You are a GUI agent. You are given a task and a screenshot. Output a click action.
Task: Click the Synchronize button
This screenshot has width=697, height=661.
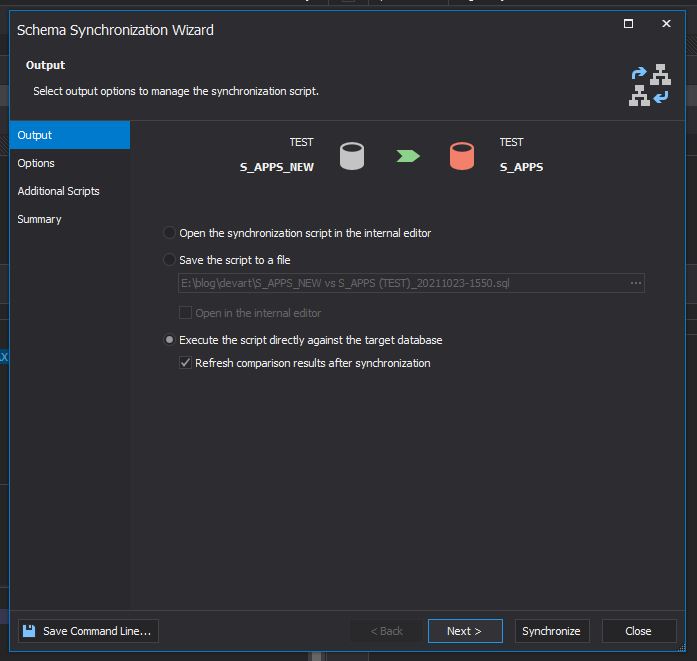click(551, 631)
